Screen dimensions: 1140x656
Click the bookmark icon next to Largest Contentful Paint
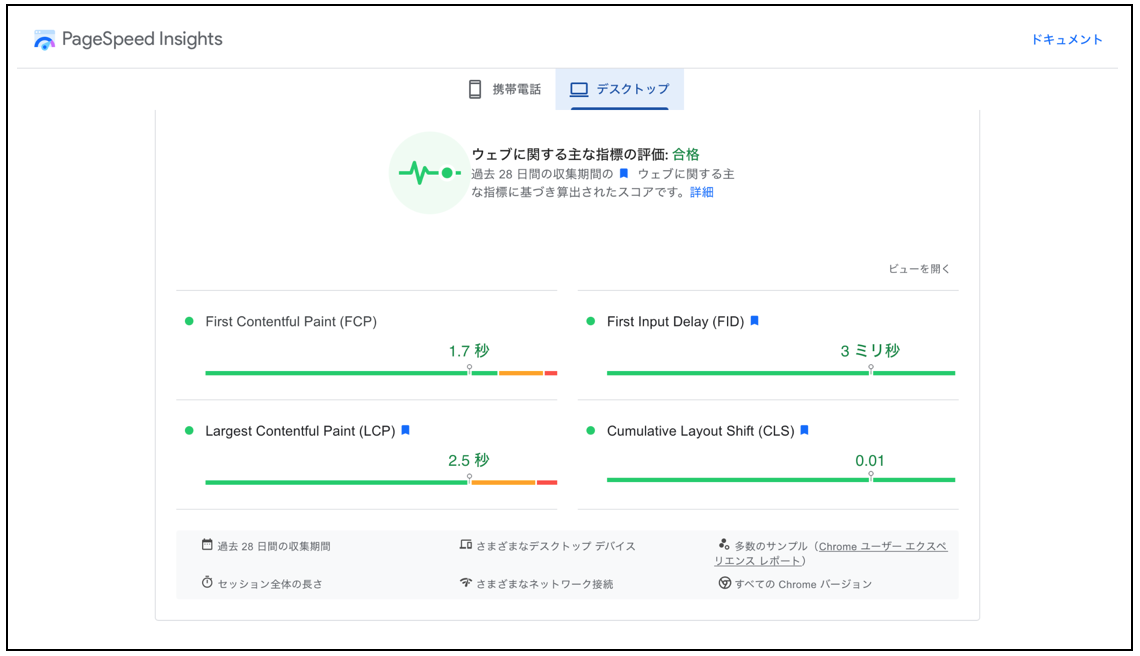pos(406,431)
